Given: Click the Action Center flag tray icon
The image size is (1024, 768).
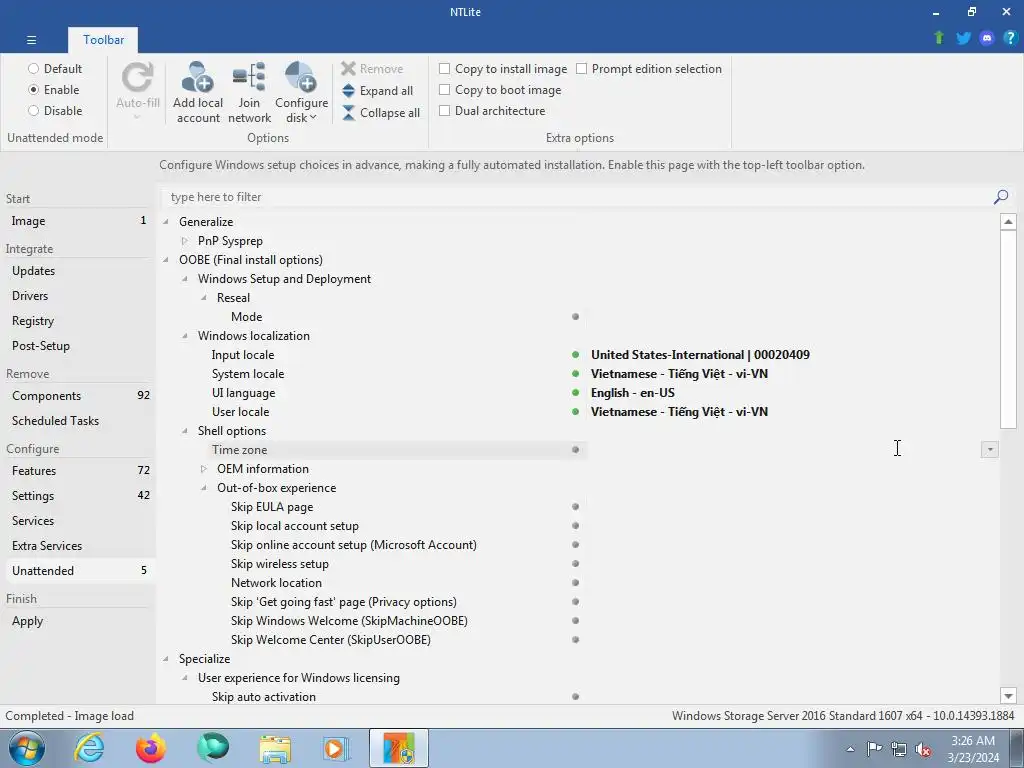Looking at the screenshot, I should pyautogui.click(x=874, y=748).
